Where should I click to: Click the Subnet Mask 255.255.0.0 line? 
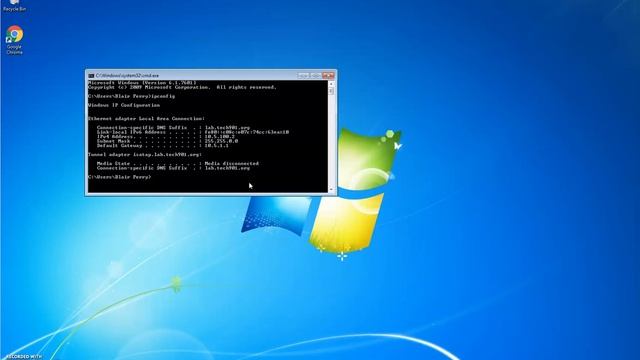(x=167, y=141)
